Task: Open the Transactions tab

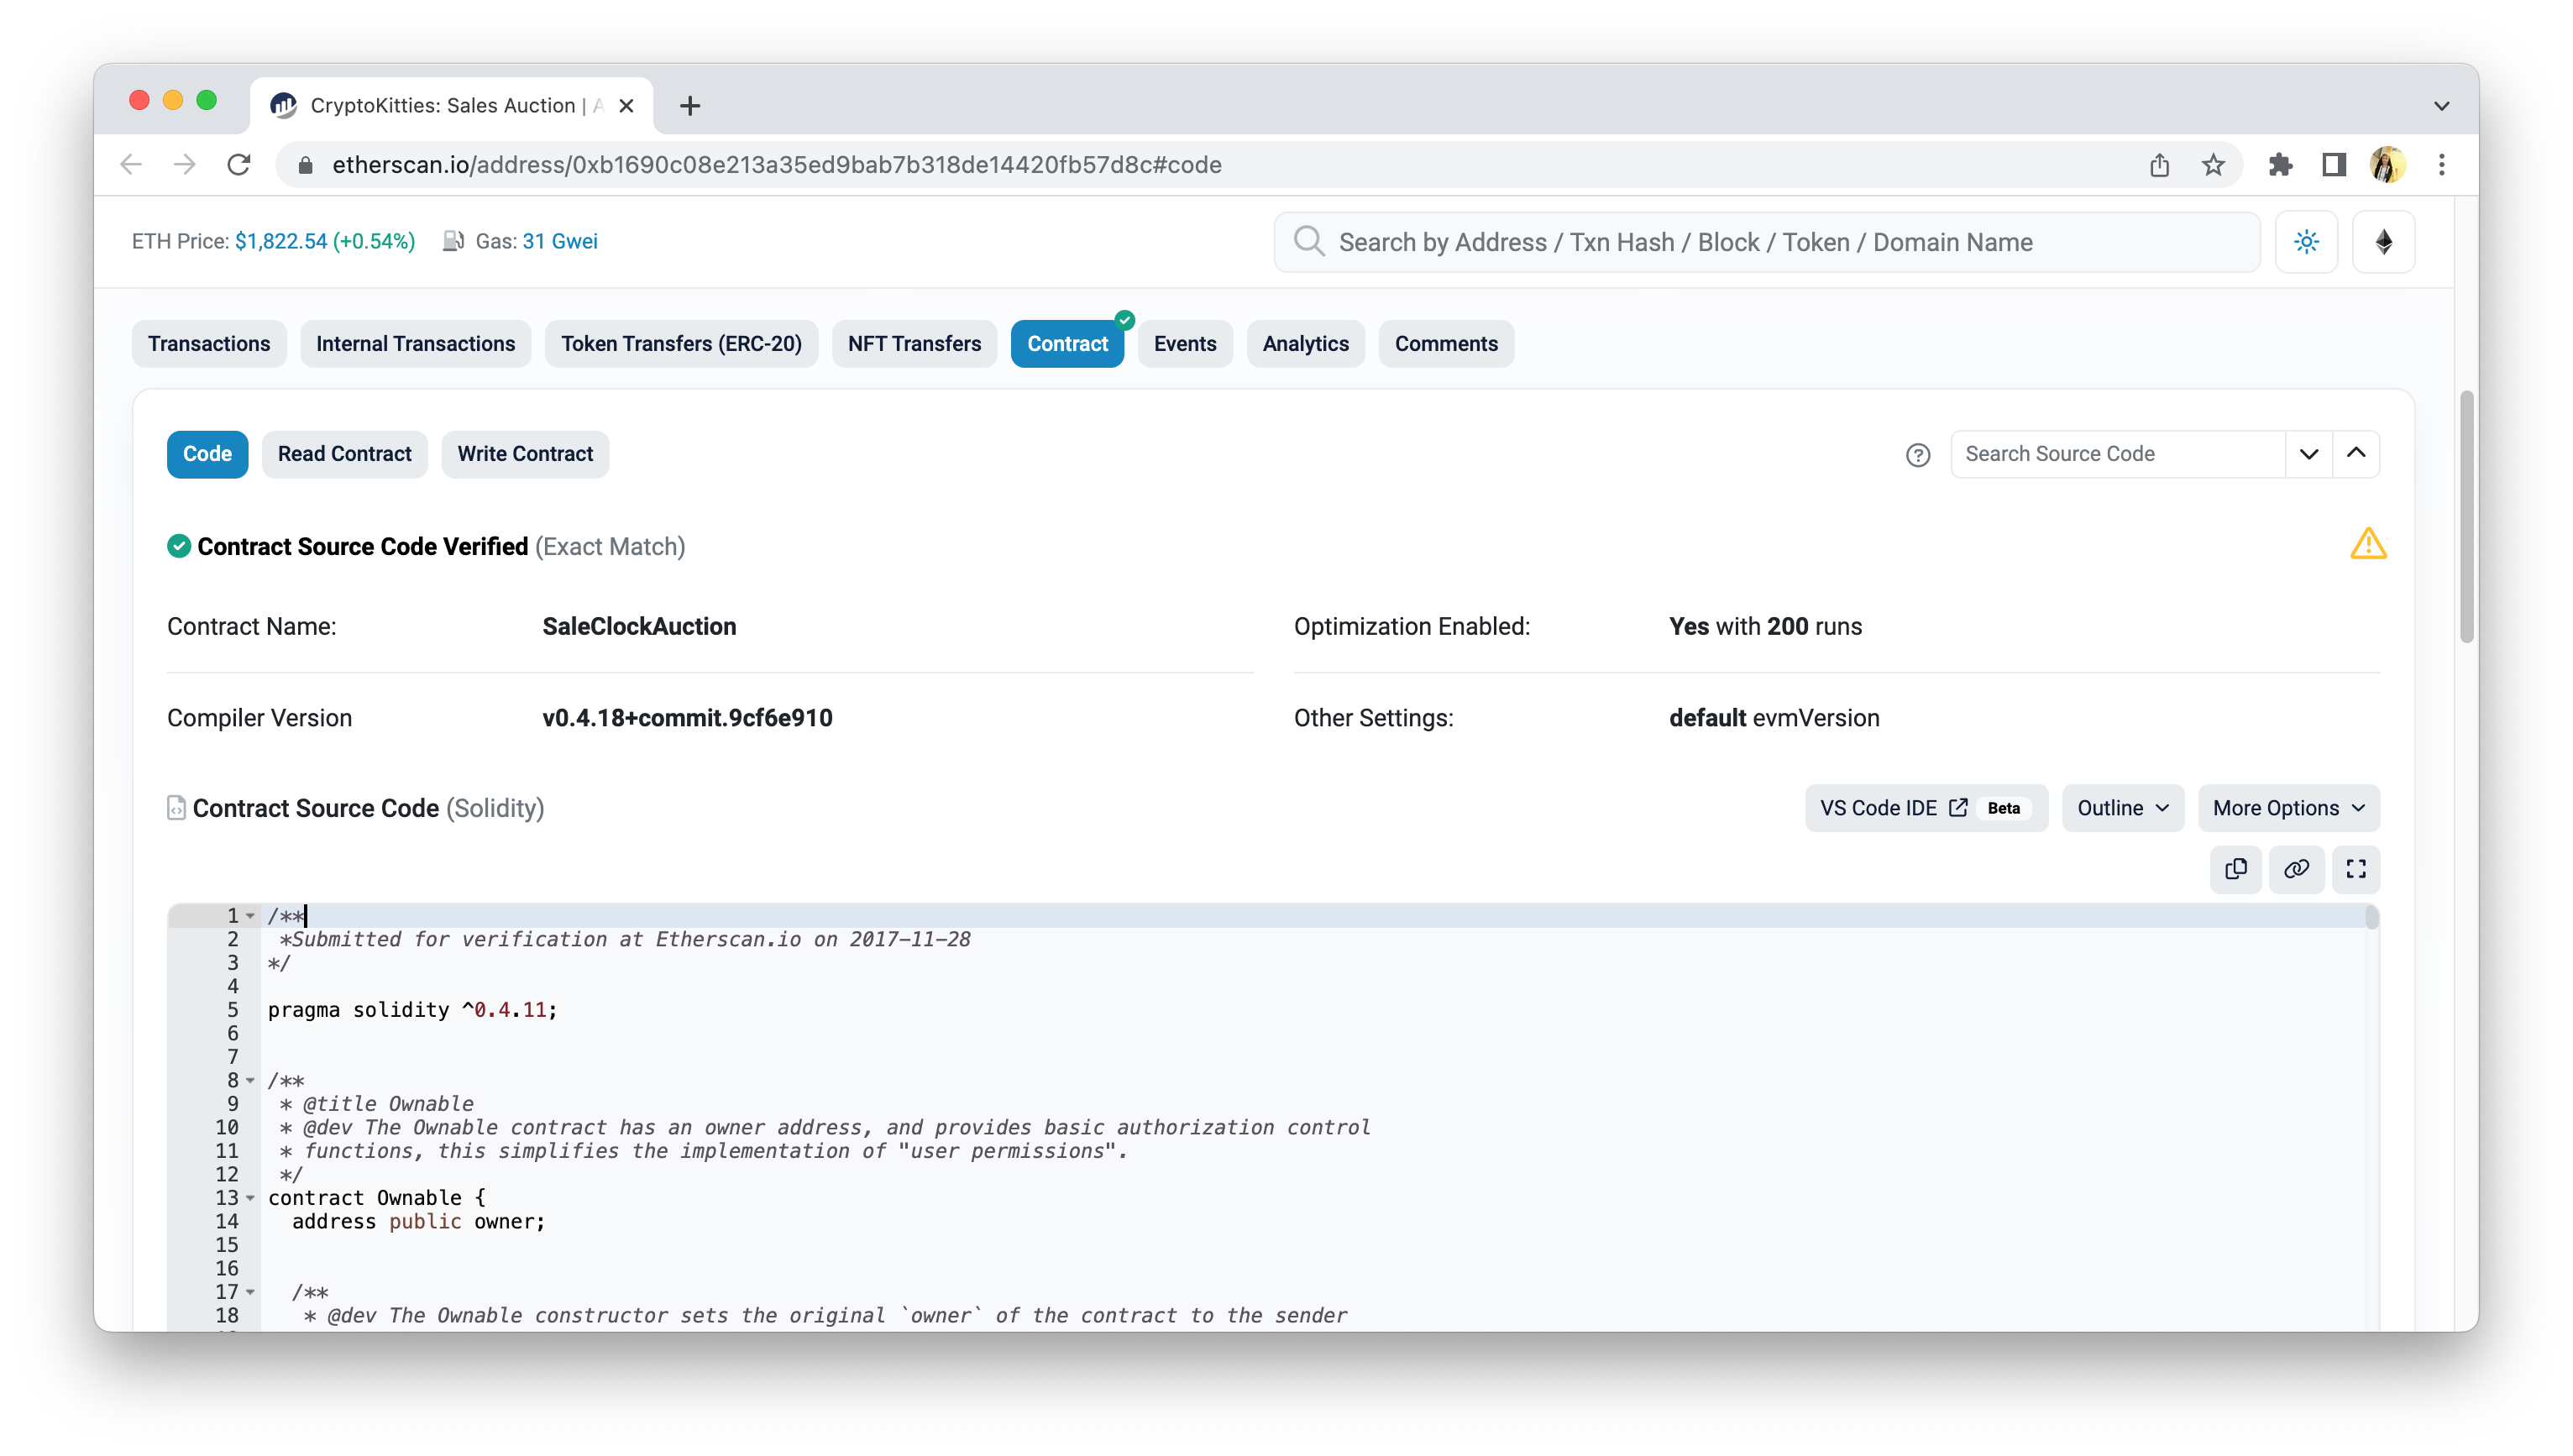Action: (x=209, y=344)
